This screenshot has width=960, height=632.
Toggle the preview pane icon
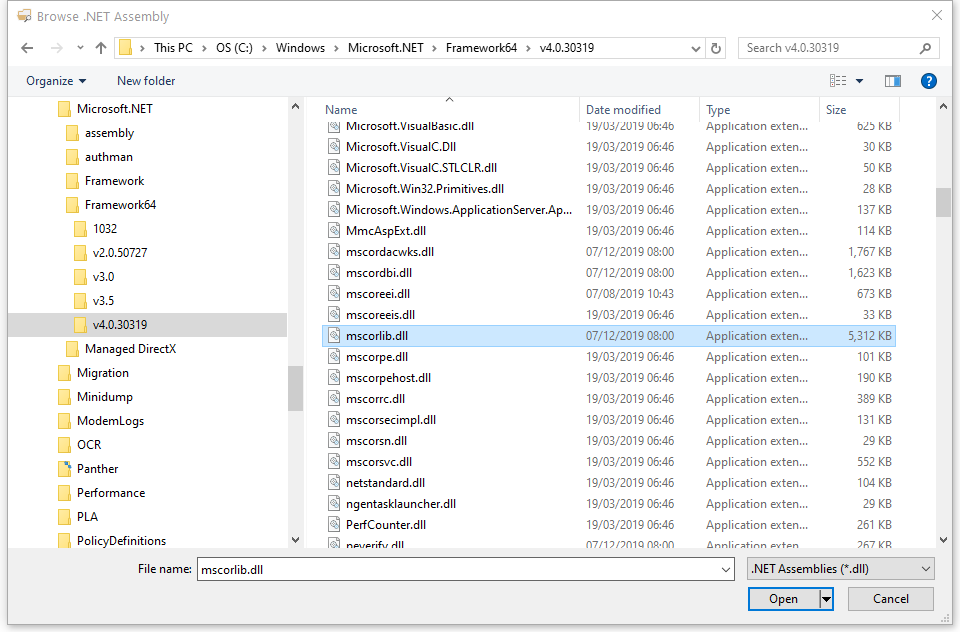click(x=893, y=81)
